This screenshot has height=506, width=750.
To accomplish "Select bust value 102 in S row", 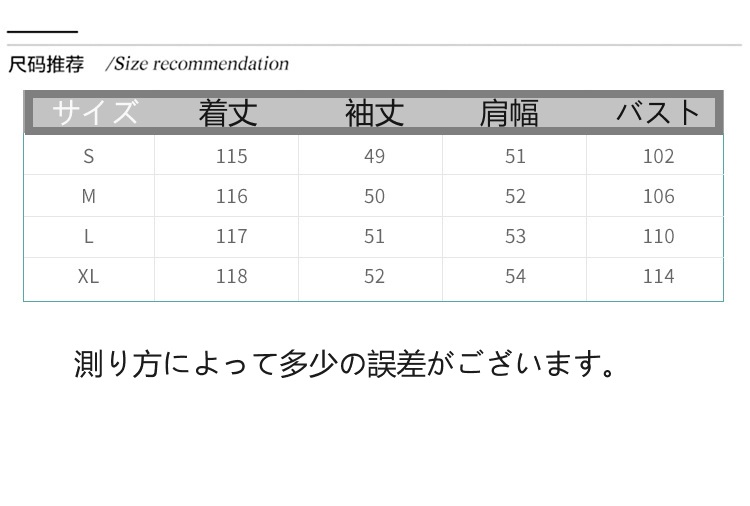I will pos(658,156).
